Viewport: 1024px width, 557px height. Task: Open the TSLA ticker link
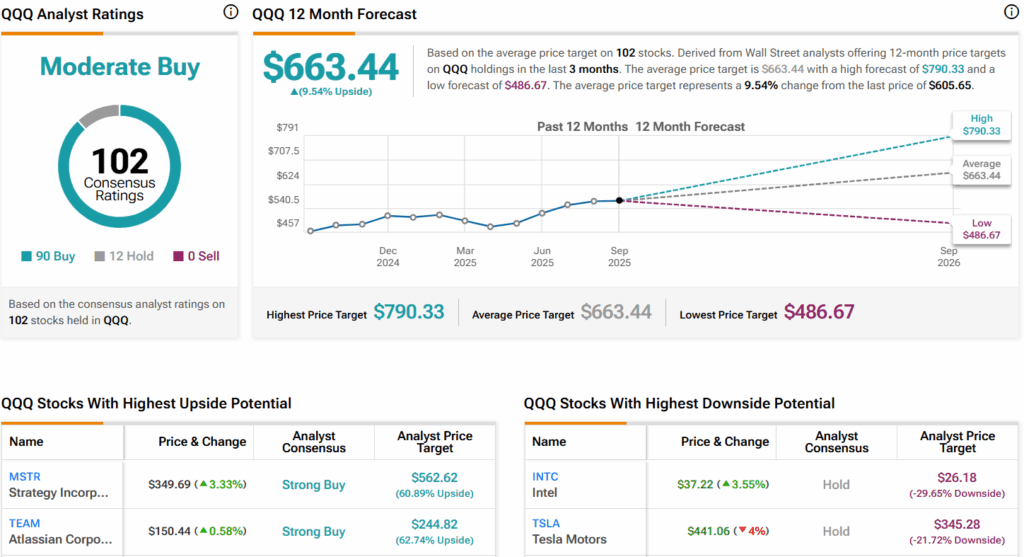(546, 523)
